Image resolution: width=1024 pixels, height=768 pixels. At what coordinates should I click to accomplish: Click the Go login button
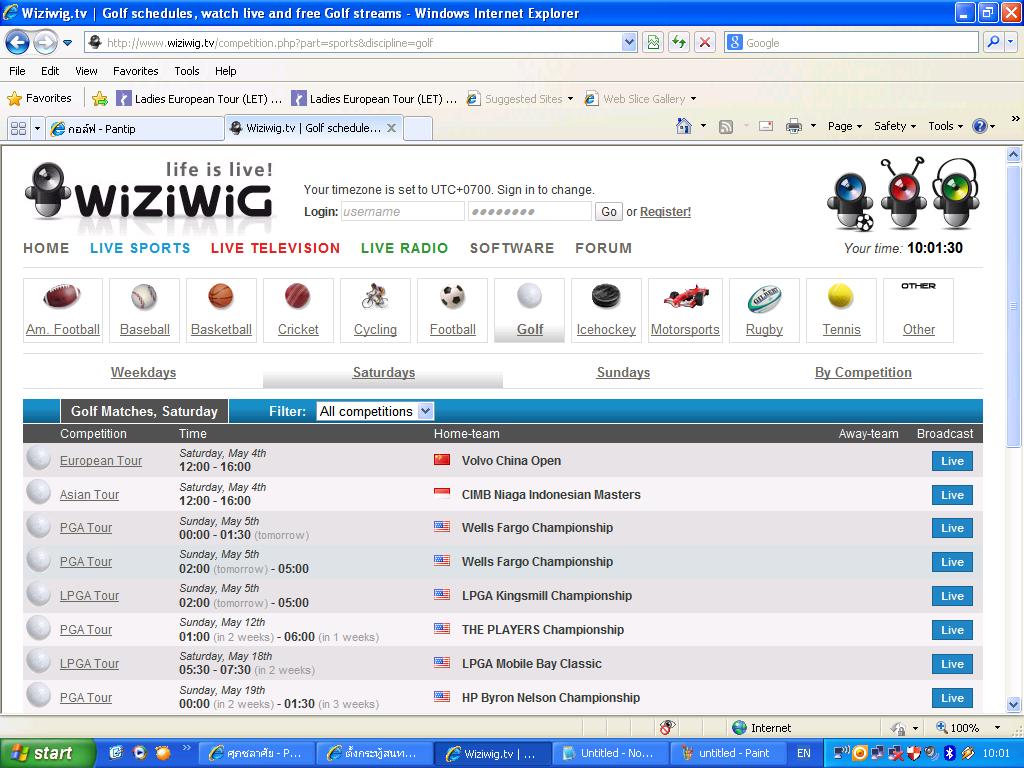coord(609,212)
